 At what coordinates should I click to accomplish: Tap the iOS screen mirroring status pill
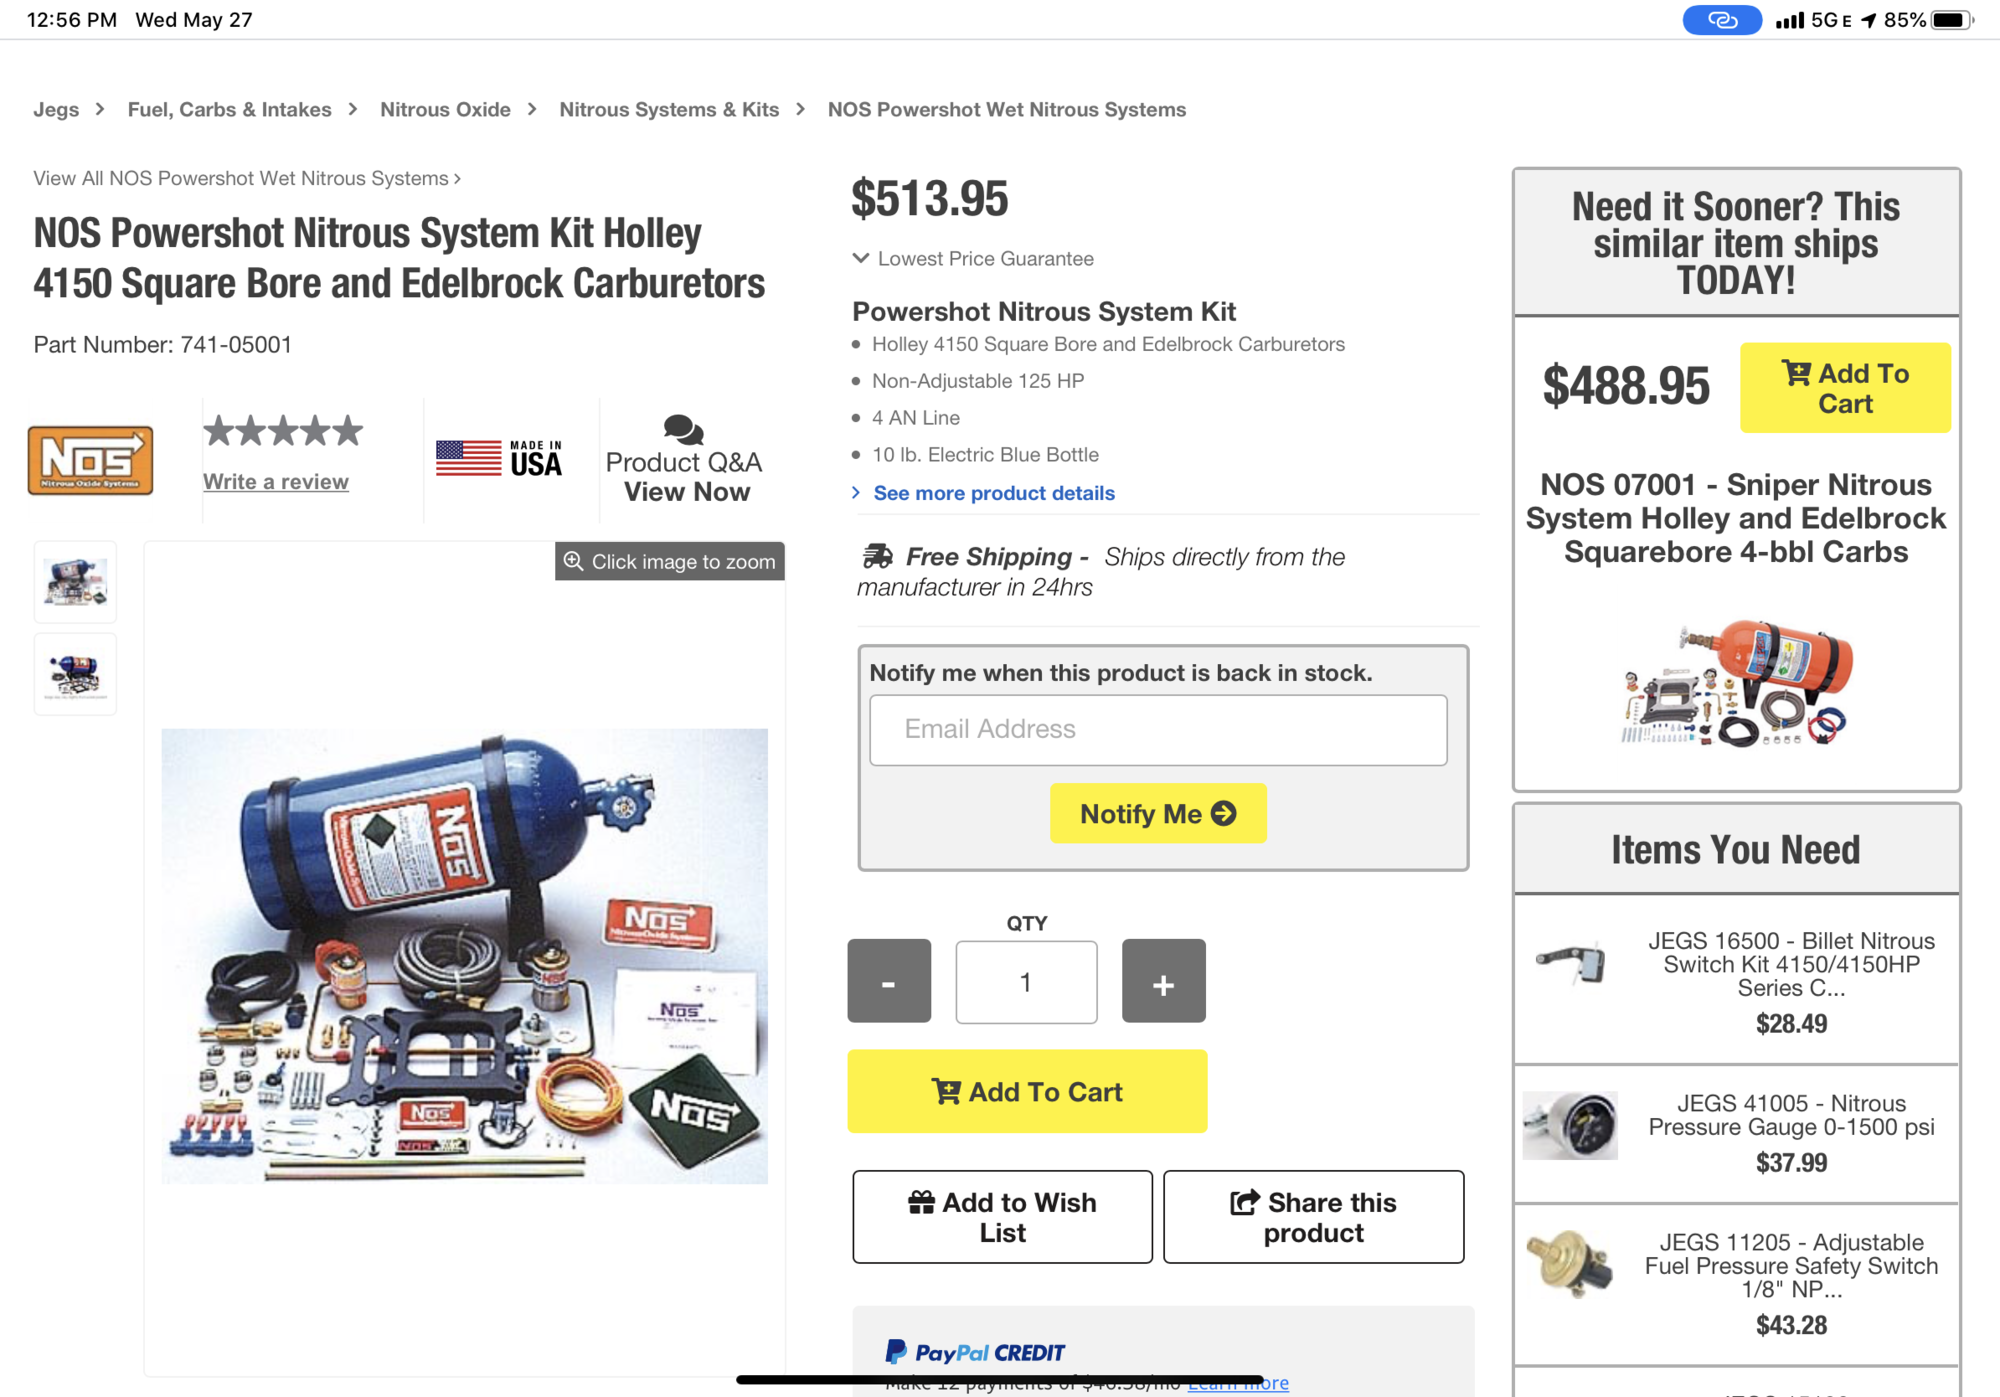click(1721, 20)
